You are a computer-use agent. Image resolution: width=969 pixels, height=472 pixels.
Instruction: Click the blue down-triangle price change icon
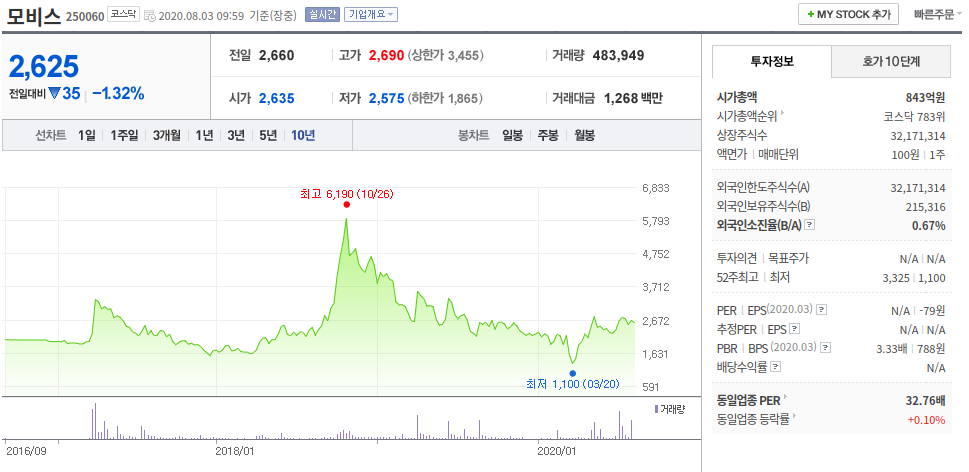coord(54,93)
